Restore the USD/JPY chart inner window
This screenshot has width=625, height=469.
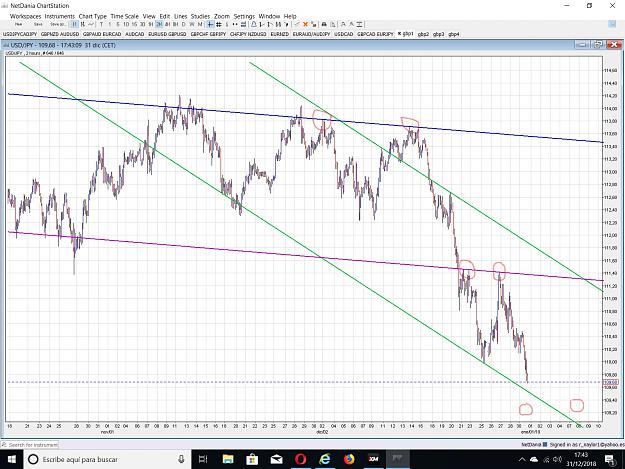[x=598, y=45]
